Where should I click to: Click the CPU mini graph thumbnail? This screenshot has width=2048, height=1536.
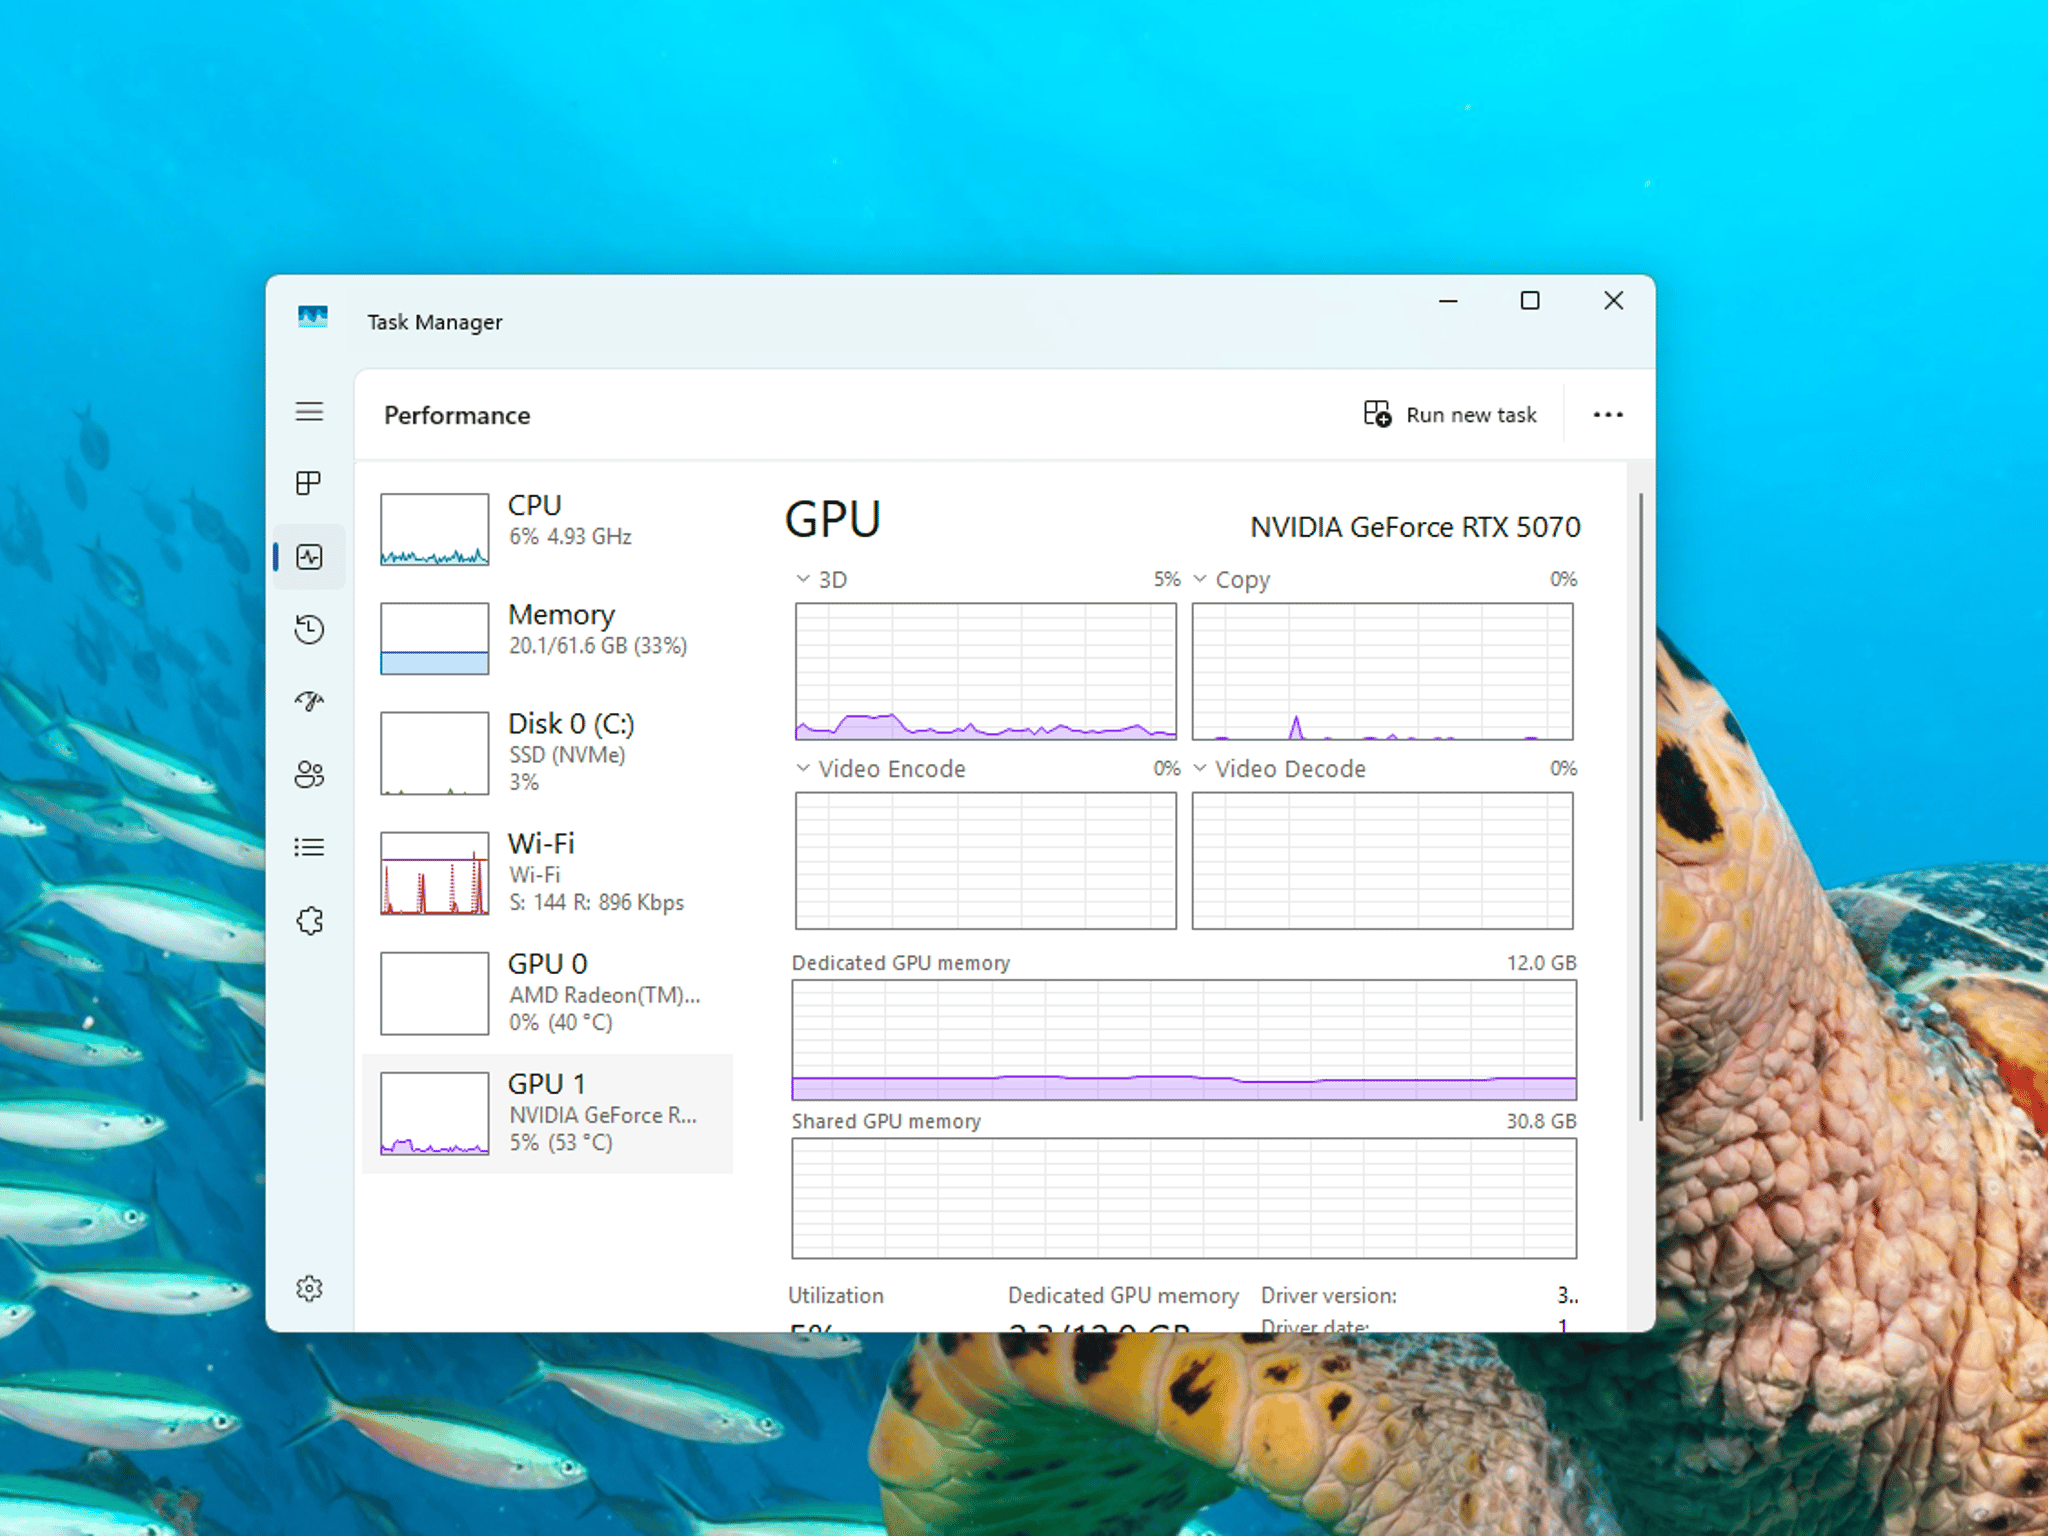[435, 530]
